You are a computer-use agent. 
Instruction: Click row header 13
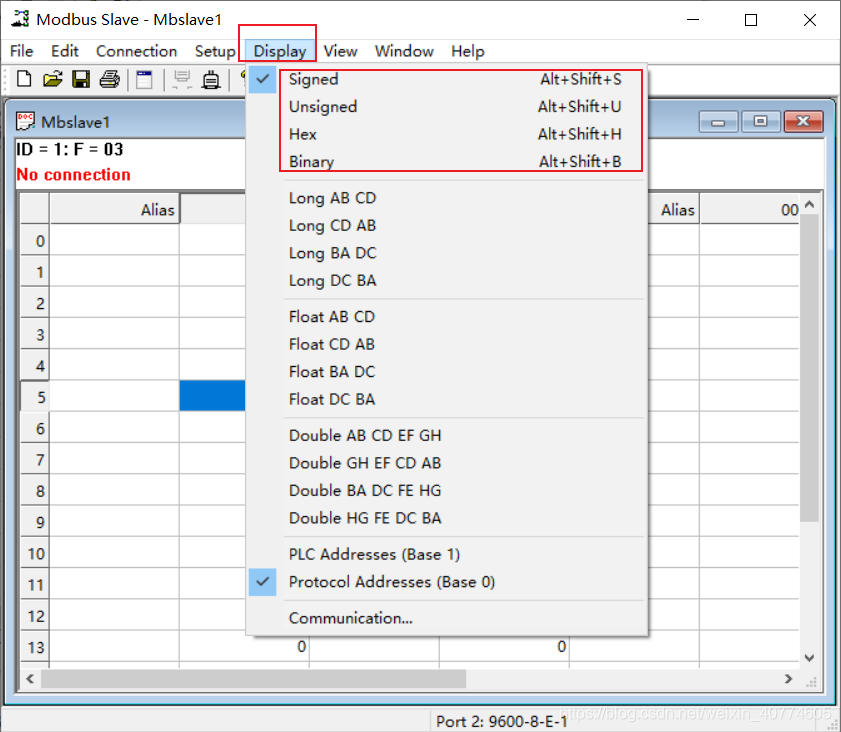35,647
